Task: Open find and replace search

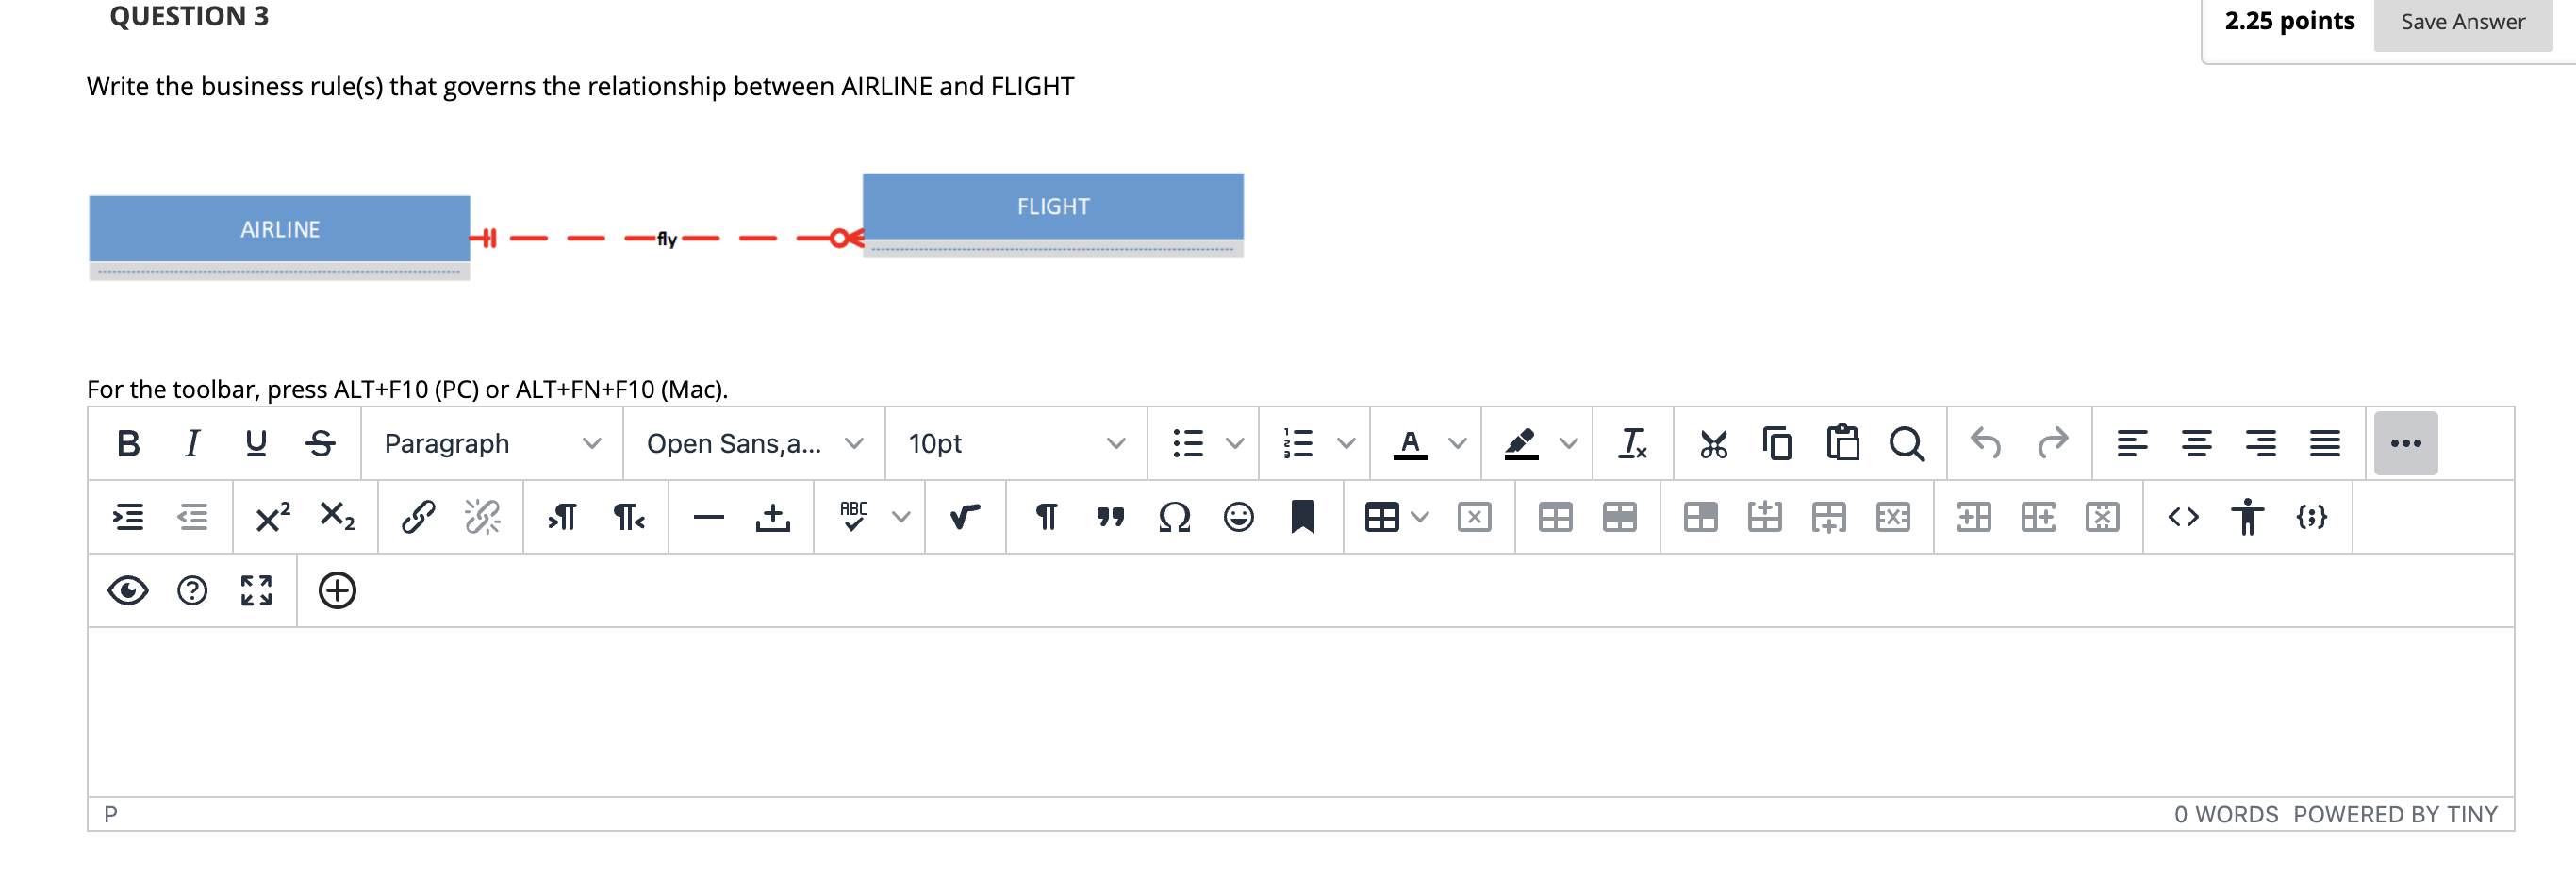Action: point(1906,443)
